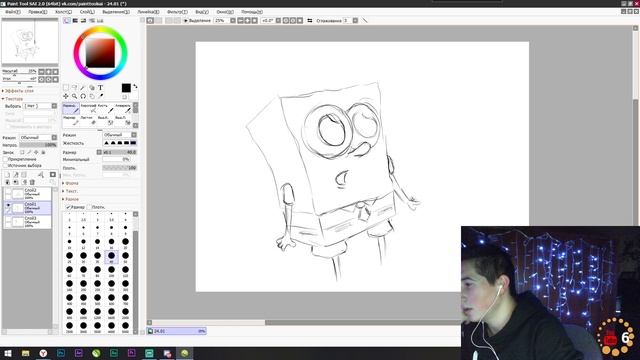
Task: Click the black foreground color swatch
Action: pyautogui.click(x=126, y=88)
